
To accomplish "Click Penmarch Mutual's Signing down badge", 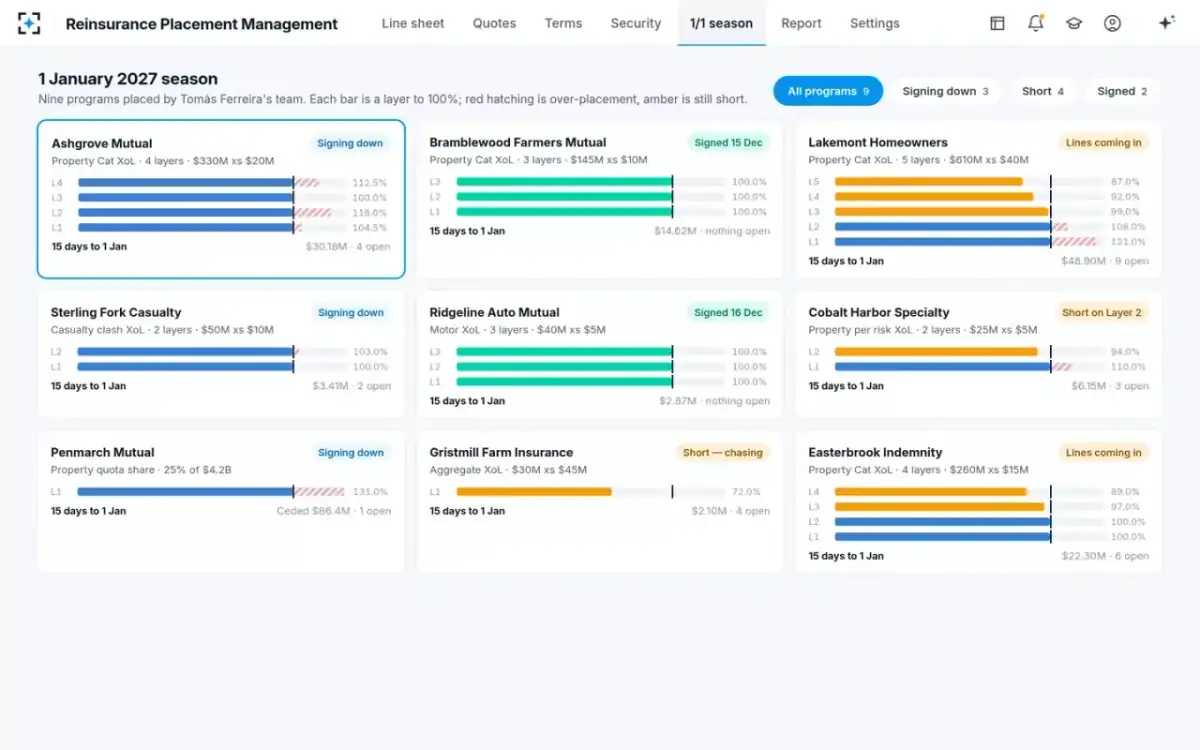I will [351, 452].
